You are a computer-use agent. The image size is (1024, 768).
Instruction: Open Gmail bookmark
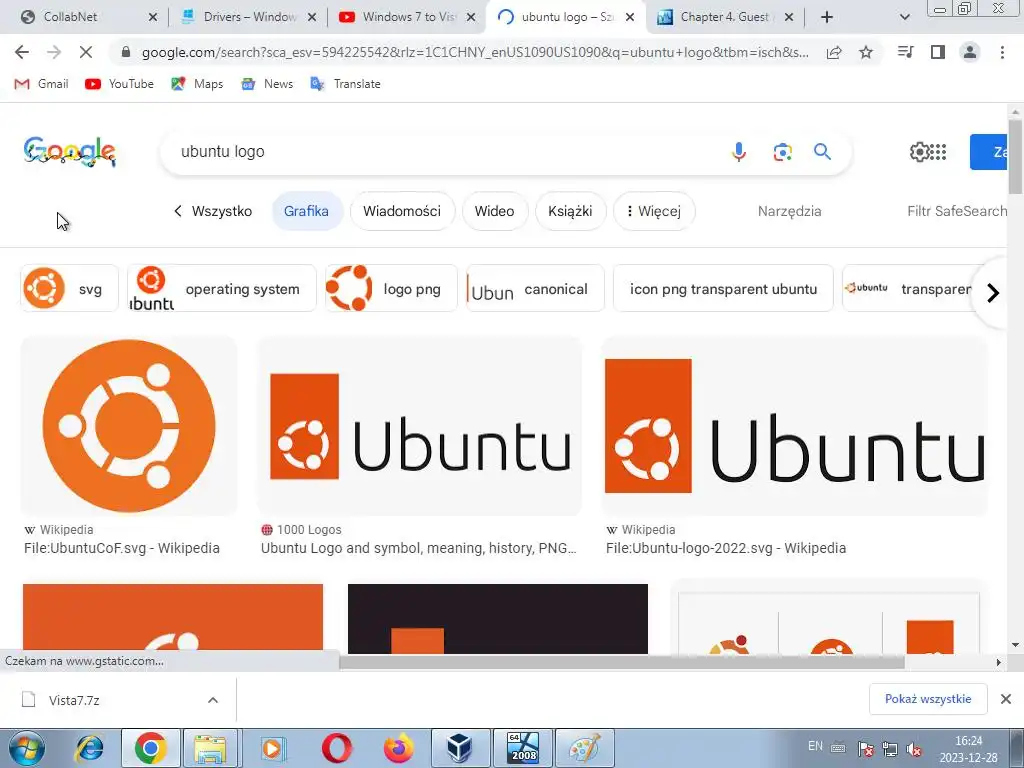41,84
